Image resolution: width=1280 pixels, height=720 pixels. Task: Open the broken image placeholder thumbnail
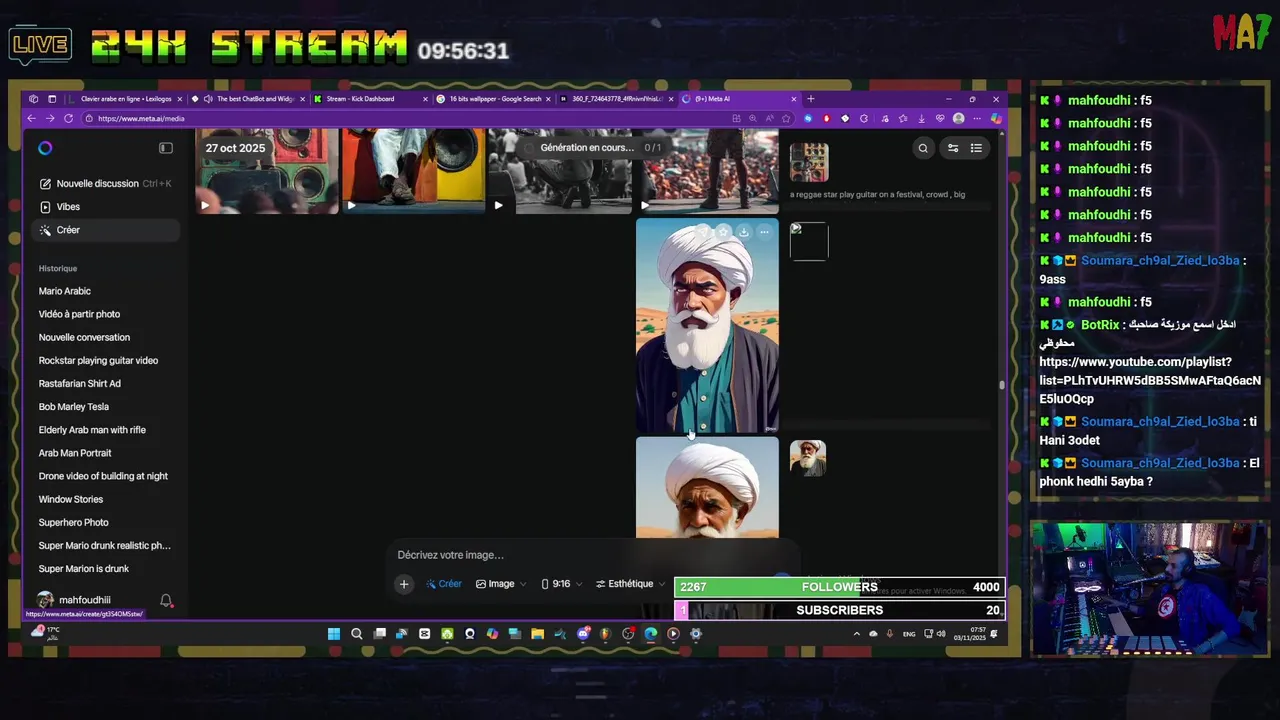click(809, 241)
